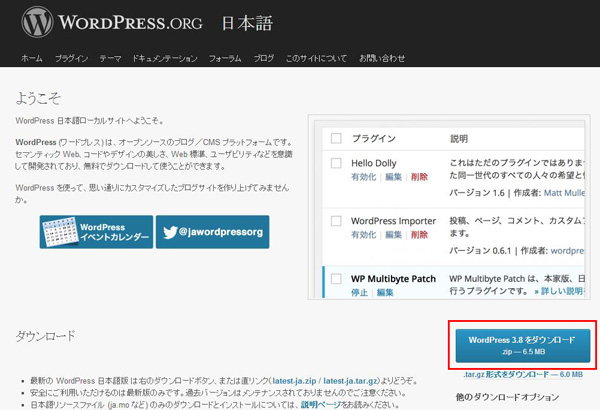Click the プラグイン column header
The image size is (600, 410).
(373, 138)
